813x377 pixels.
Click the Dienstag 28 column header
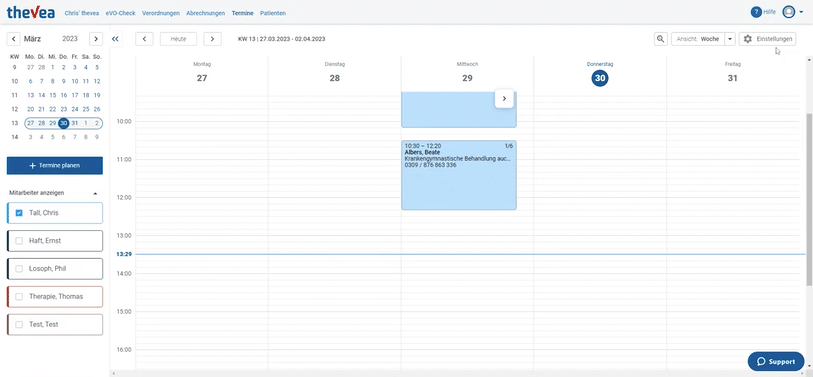click(x=334, y=73)
